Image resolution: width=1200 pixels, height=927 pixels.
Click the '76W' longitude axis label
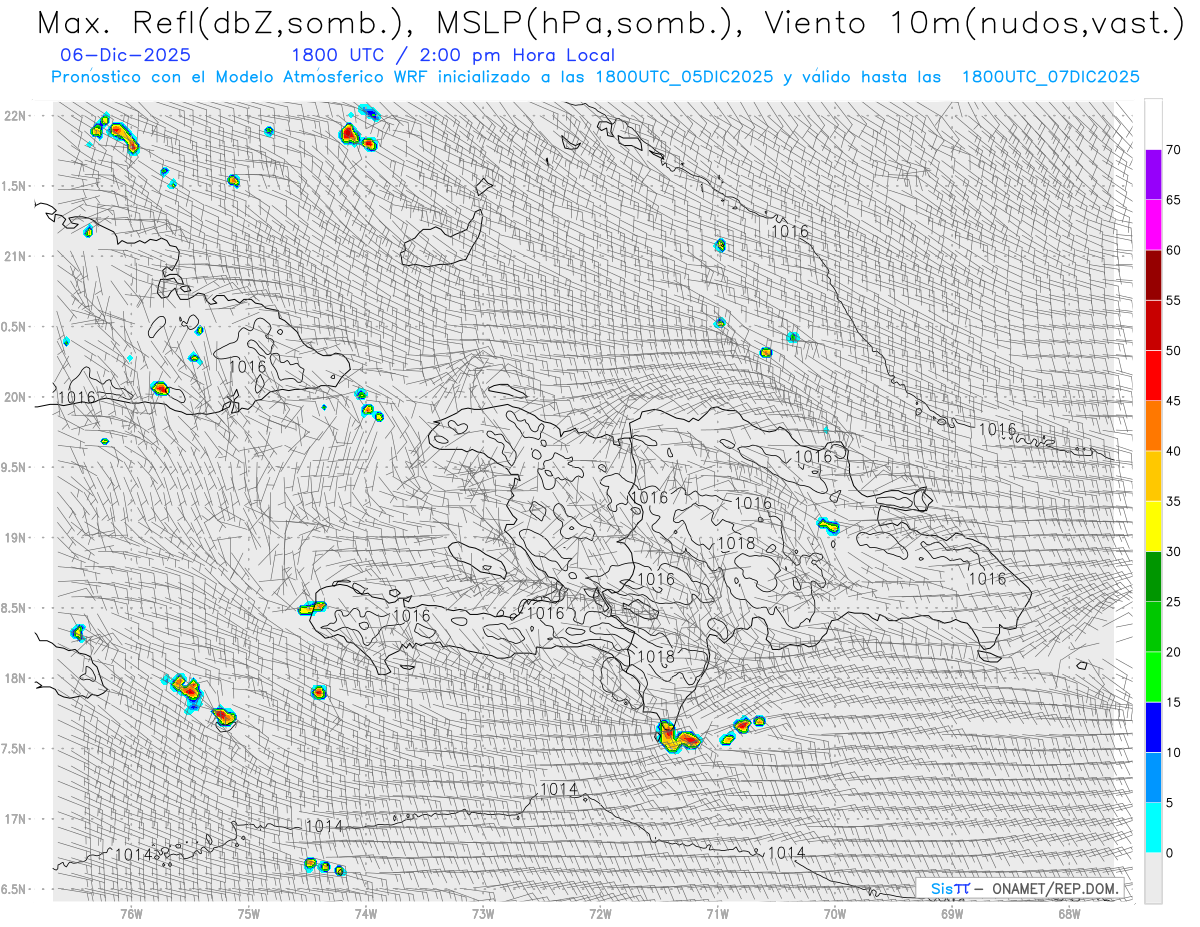[131, 912]
